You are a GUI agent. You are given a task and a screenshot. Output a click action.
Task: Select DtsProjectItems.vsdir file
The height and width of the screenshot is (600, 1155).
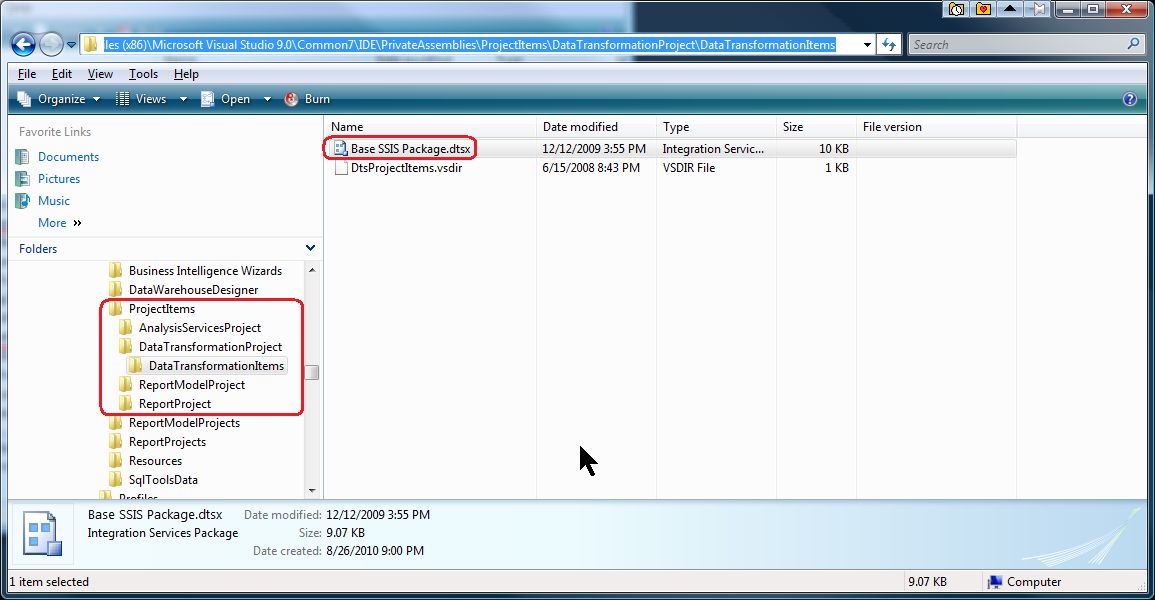pyautogui.click(x=407, y=168)
